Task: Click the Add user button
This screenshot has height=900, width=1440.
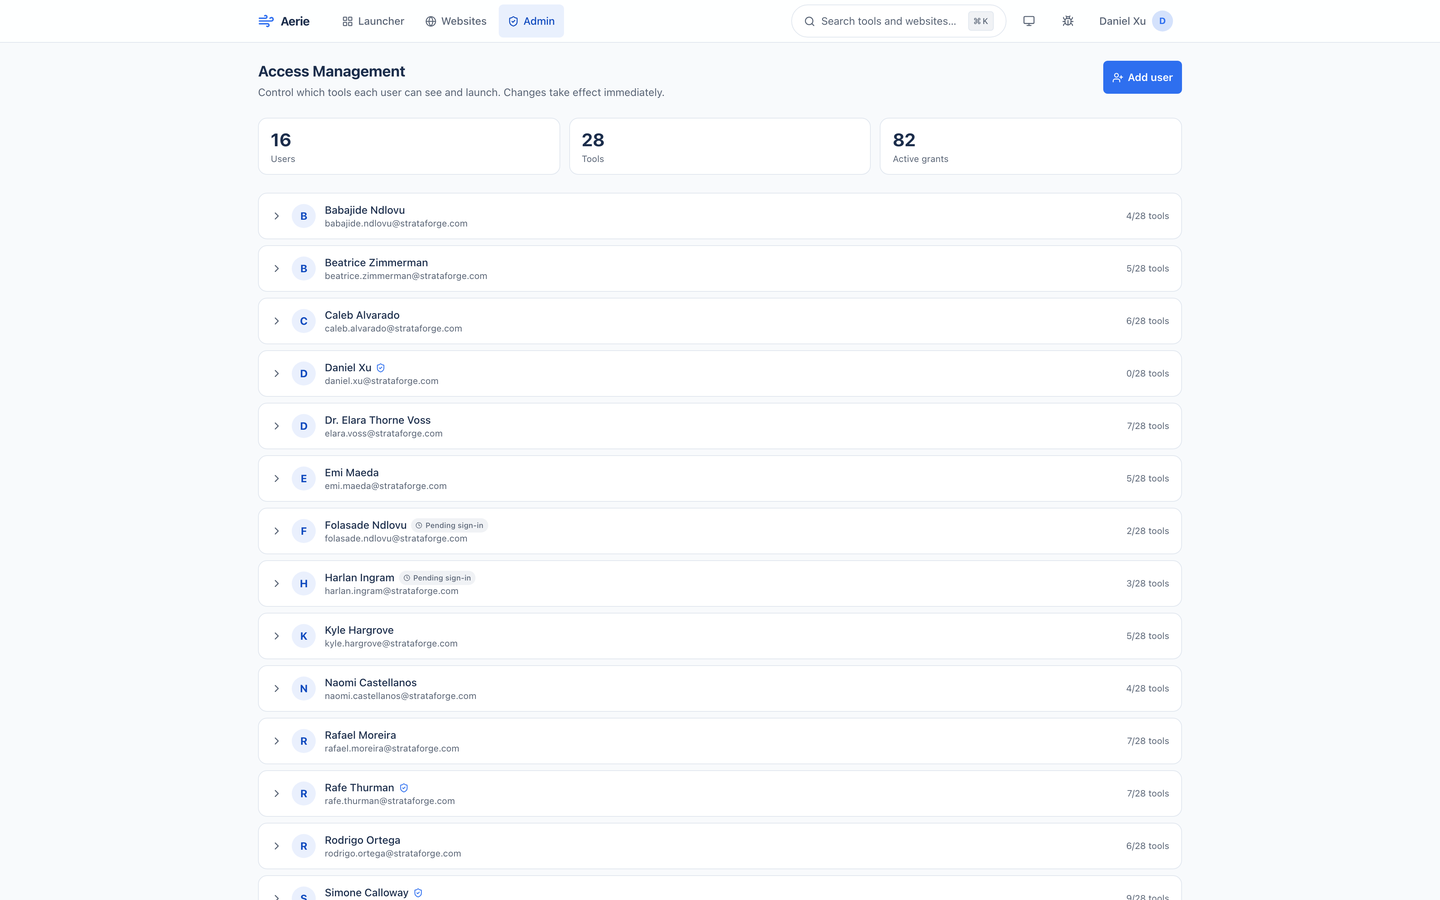Action: click(1142, 77)
